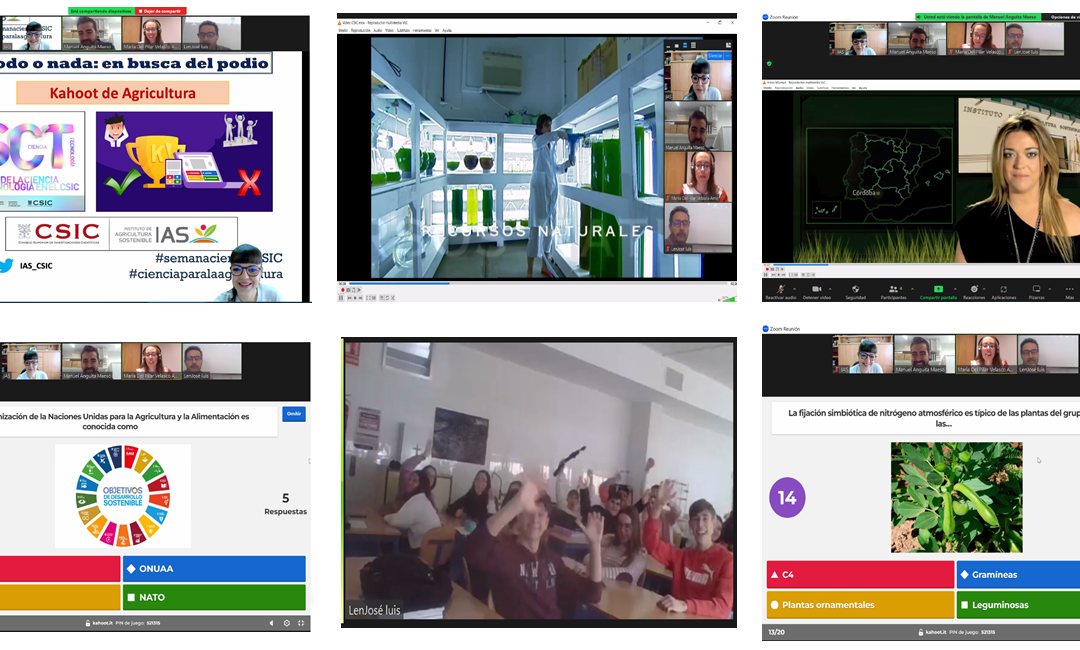Click the minimize icon on the floating Zoom video panel
The width and height of the screenshot is (1080, 650).
pos(668,47)
